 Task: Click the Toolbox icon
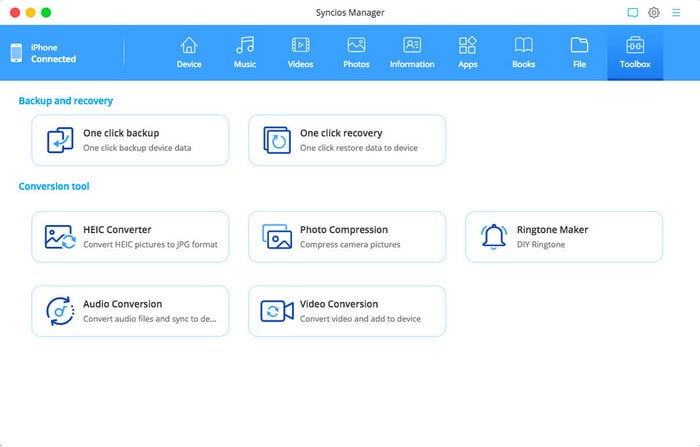[635, 45]
